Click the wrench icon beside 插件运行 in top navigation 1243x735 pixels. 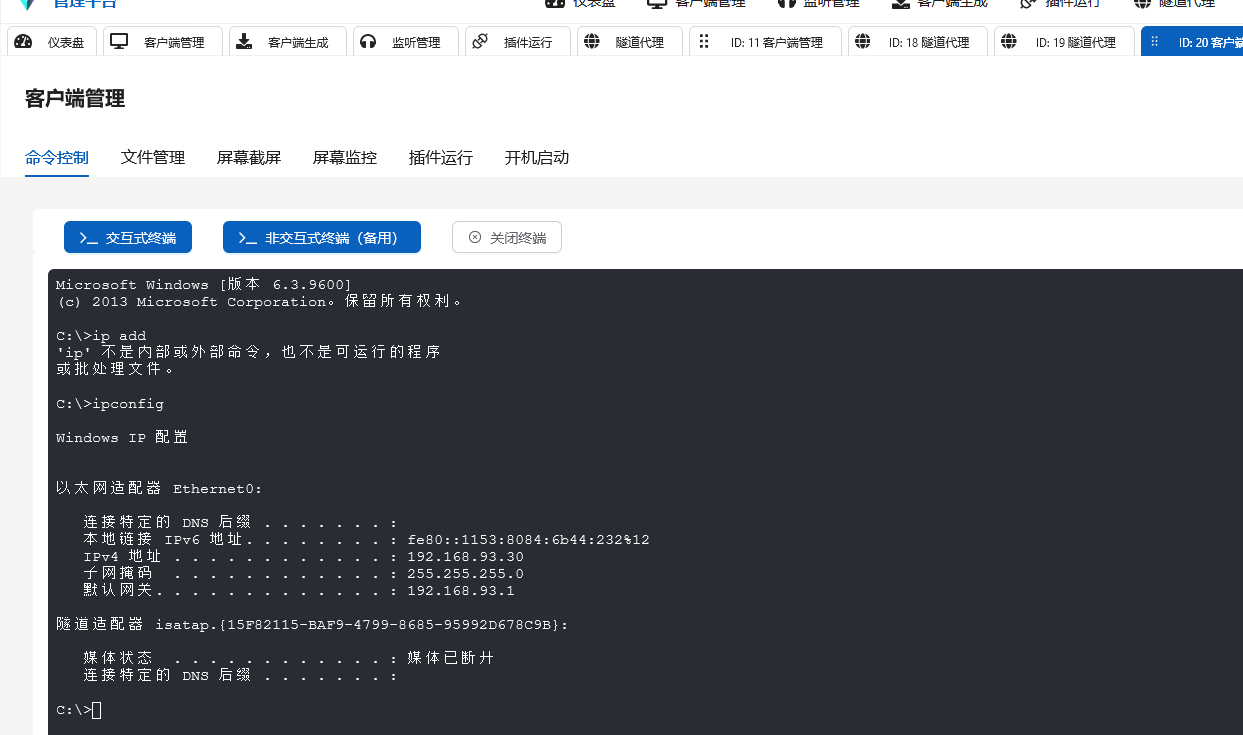pos(1025,3)
